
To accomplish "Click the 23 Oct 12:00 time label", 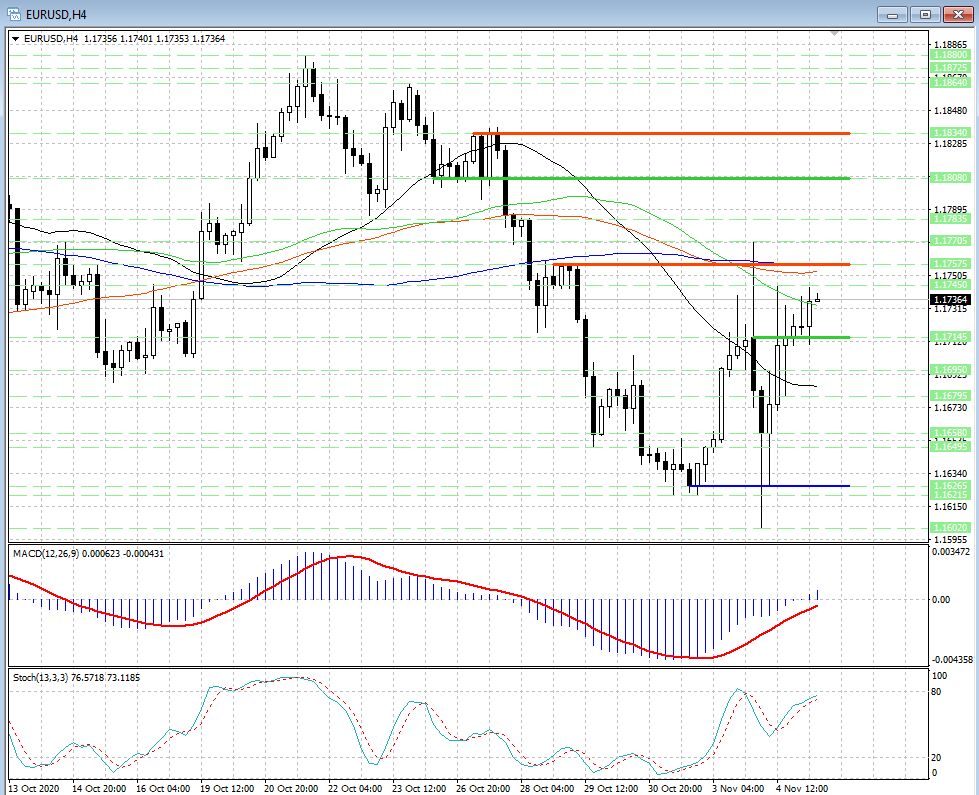I will (419, 788).
